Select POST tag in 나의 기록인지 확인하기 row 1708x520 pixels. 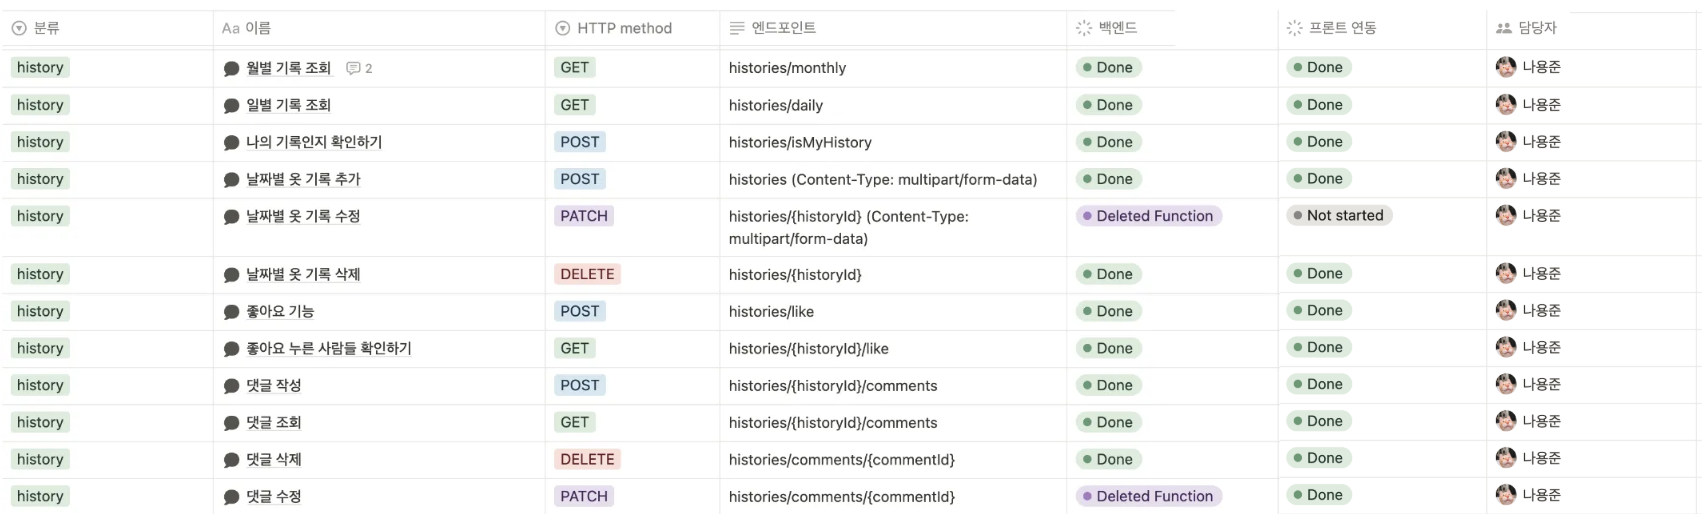580,142
